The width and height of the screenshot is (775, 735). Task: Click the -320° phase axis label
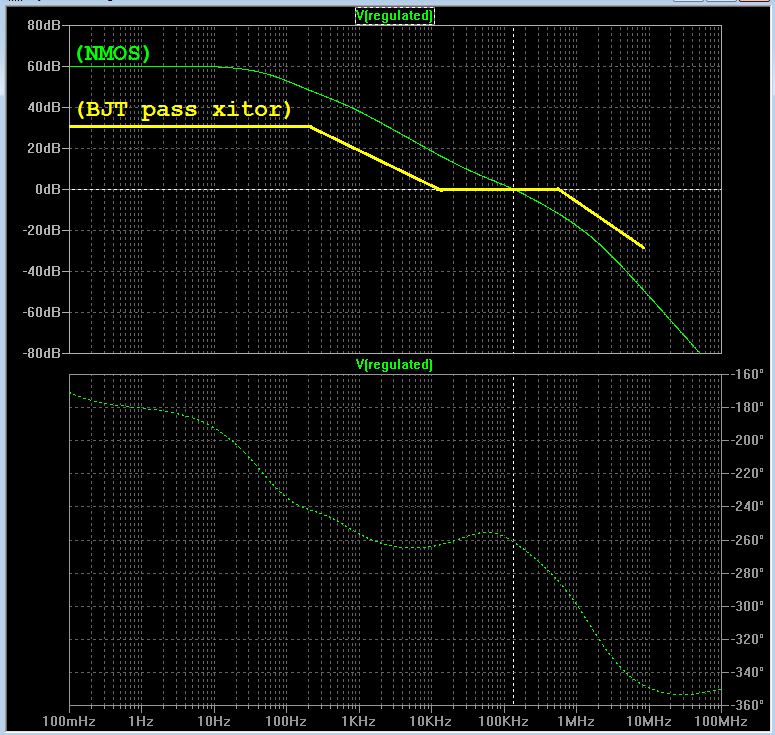click(x=747, y=640)
